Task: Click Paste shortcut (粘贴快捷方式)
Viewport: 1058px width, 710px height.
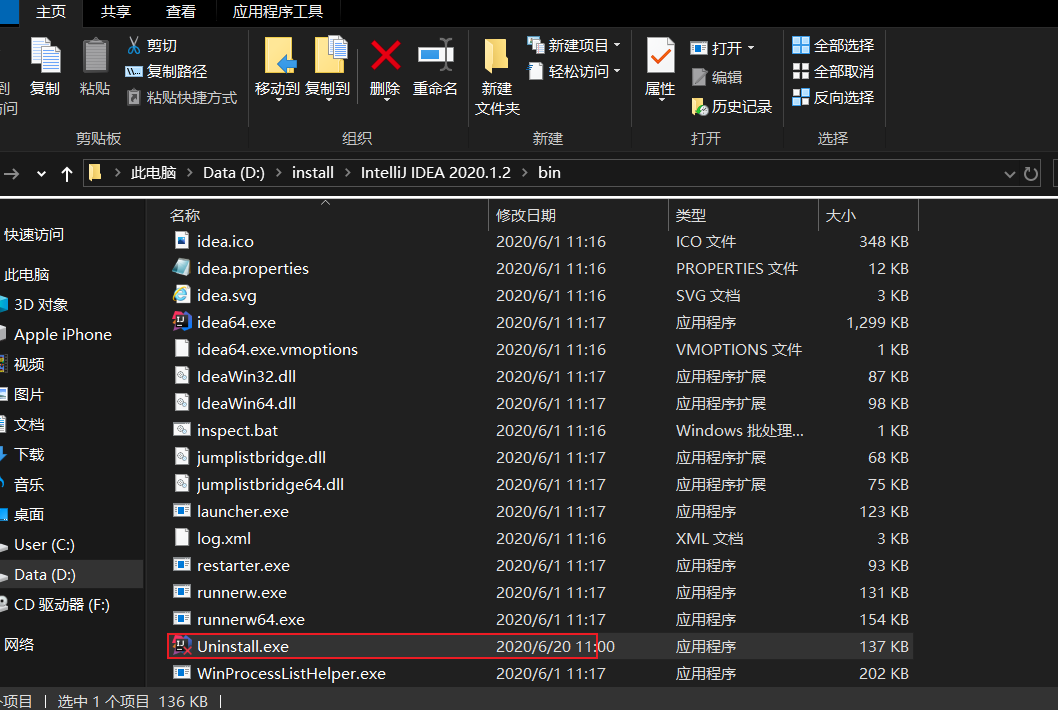Action: point(182,98)
